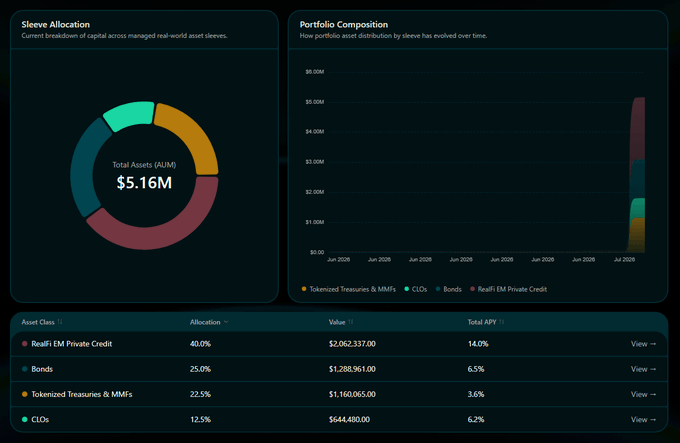This screenshot has height=443, width=680.
Task: Click CLOs legend entry in chart
Action: point(415,289)
